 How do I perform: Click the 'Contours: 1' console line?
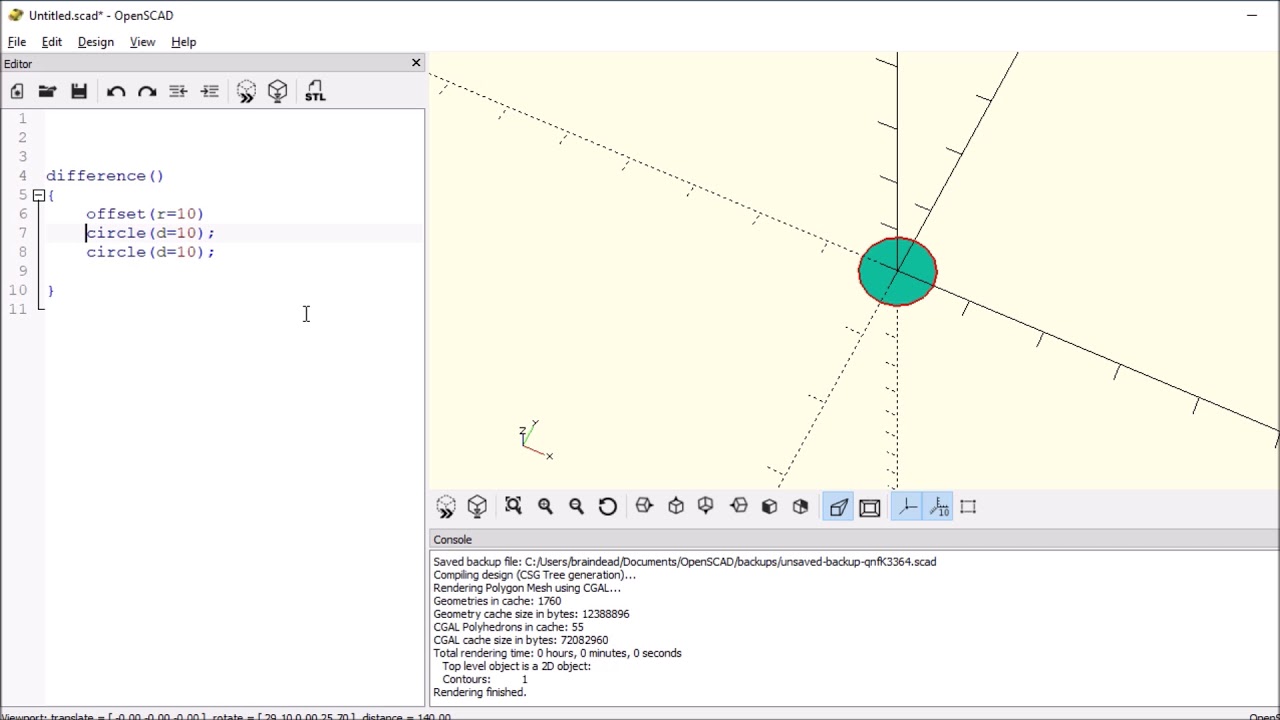pyautogui.click(x=485, y=679)
